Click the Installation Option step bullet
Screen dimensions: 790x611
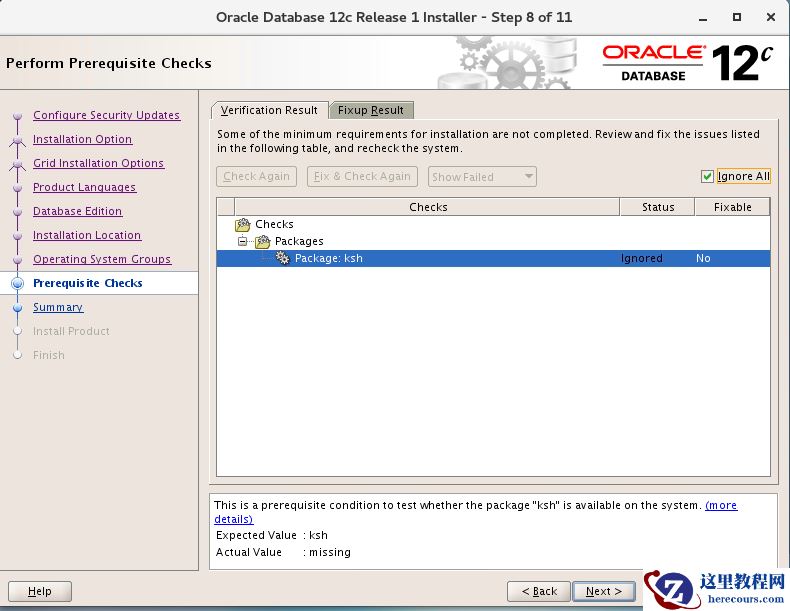18,140
